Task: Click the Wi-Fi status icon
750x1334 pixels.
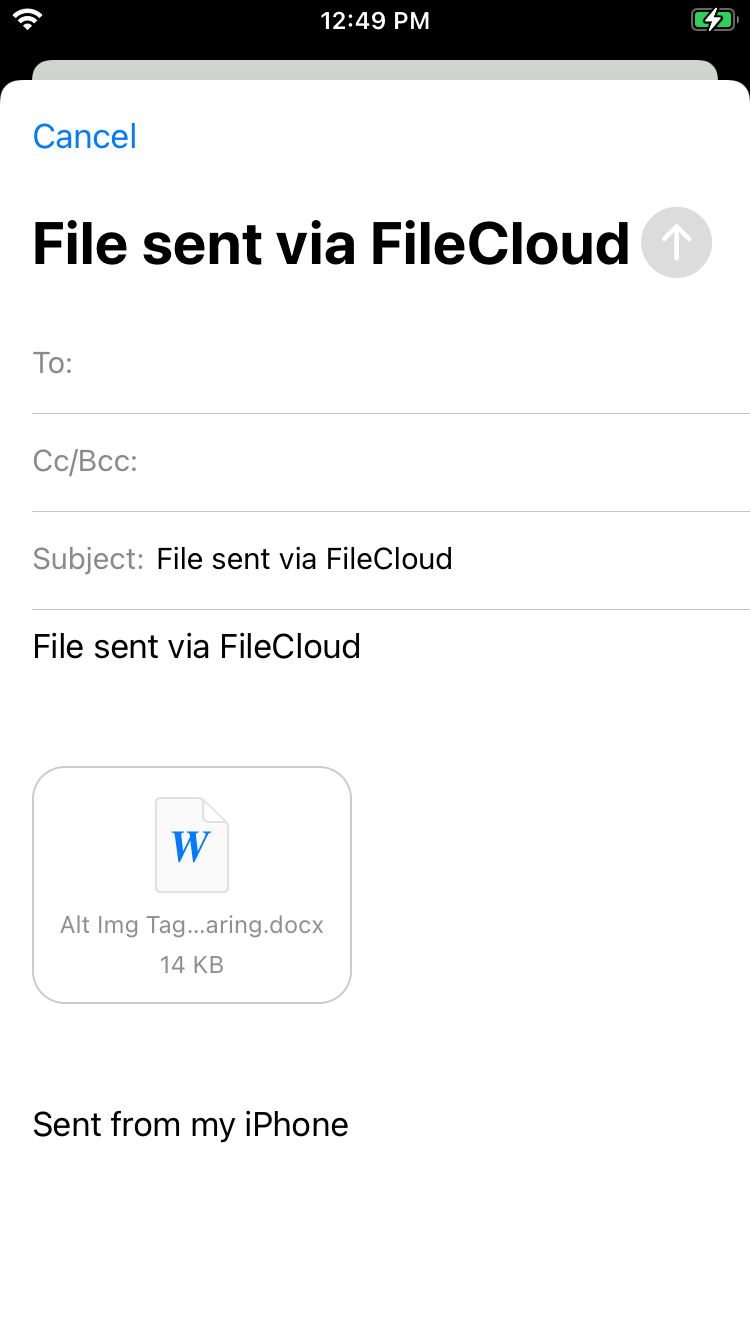Action: (x=29, y=20)
